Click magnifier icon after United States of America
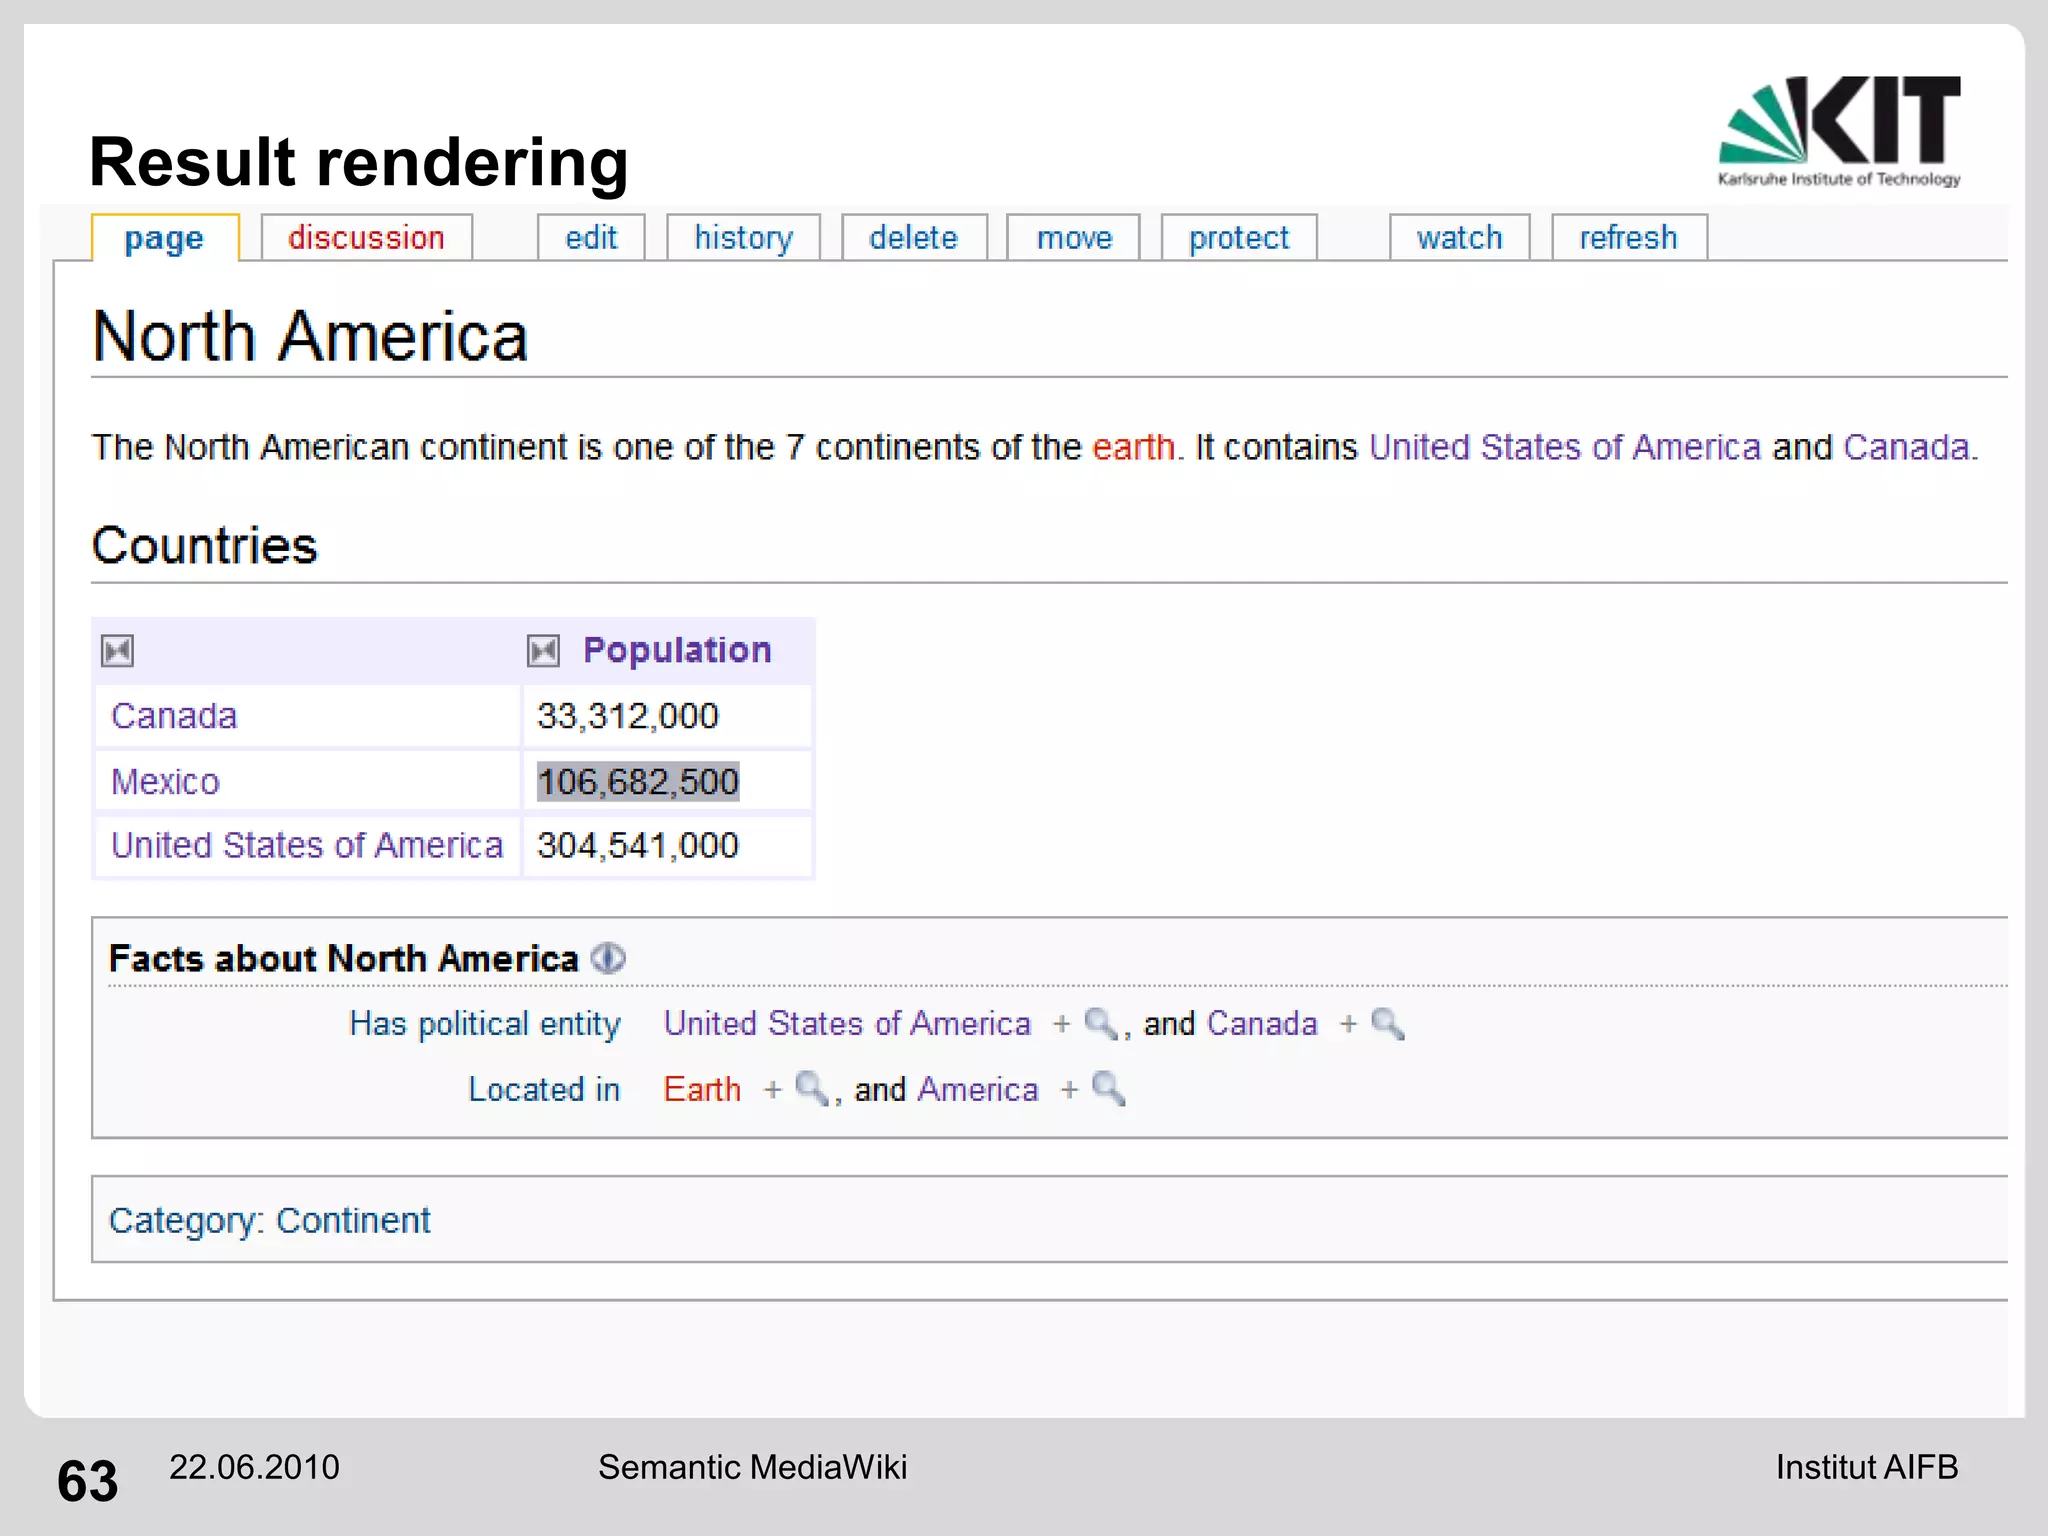This screenshot has height=1536, width=2048. point(1100,1024)
